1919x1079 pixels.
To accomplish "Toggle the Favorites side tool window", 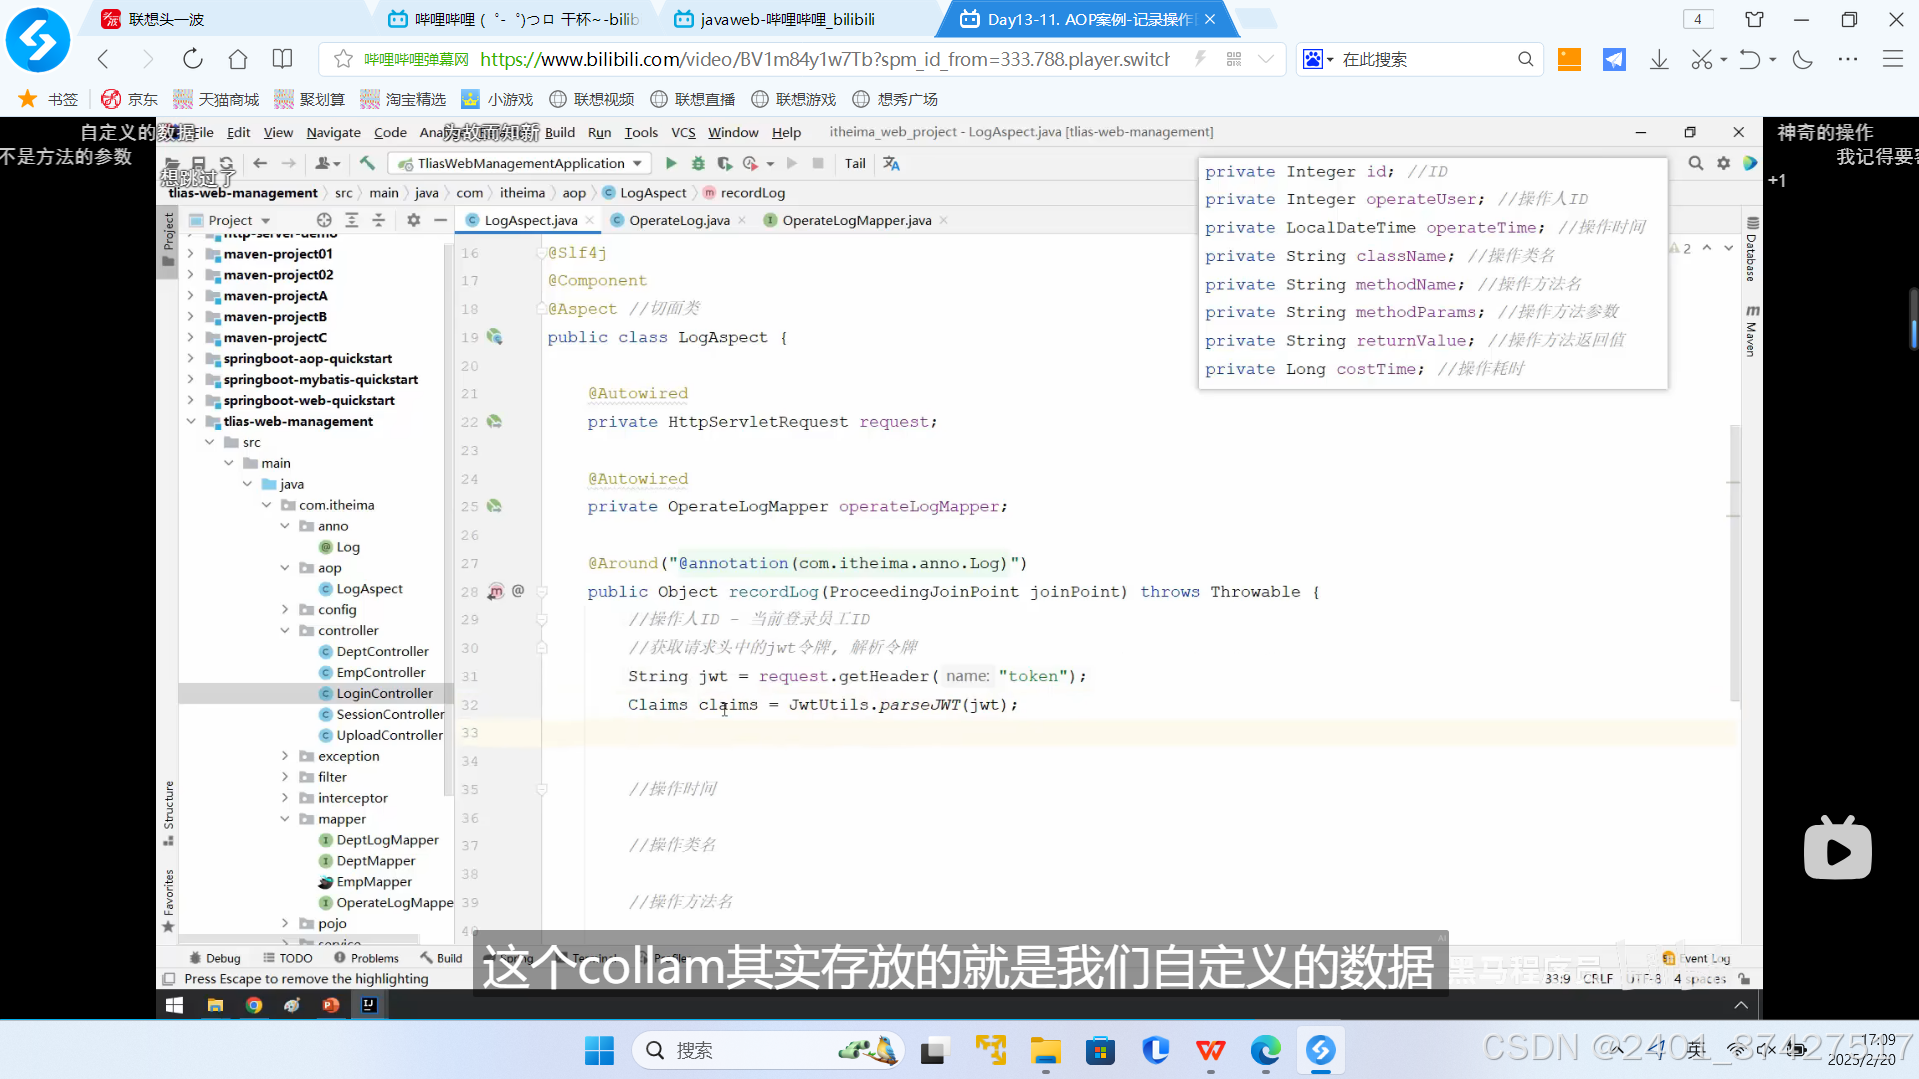I will [x=168, y=900].
